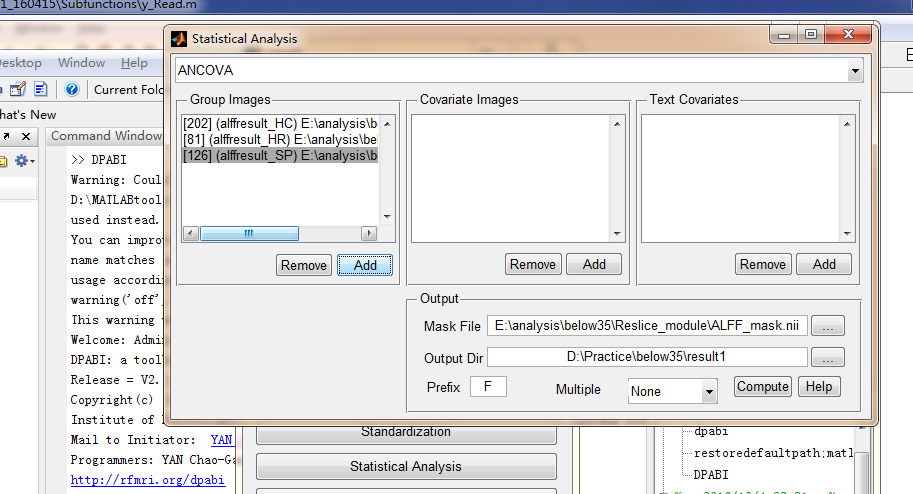The height and width of the screenshot is (494, 913).
Task: Select the [81] alffresult_HR group entry
Action: (280, 139)
